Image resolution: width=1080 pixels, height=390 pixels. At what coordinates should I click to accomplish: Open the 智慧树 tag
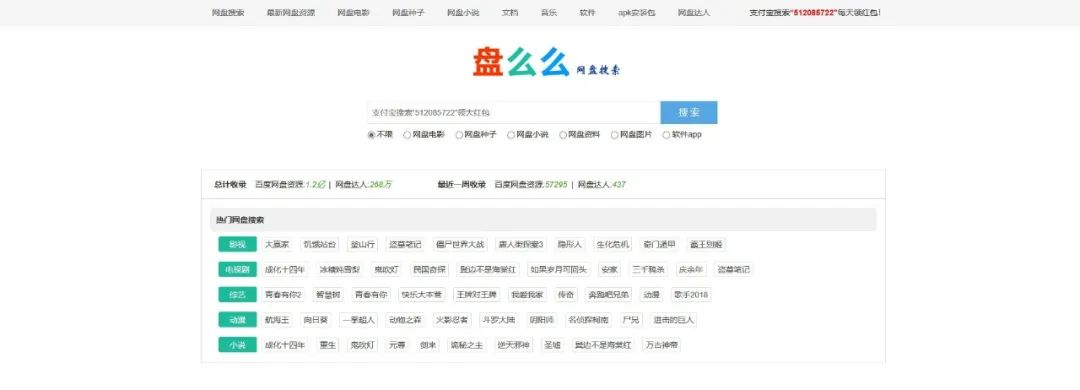(x=328, y=295)
